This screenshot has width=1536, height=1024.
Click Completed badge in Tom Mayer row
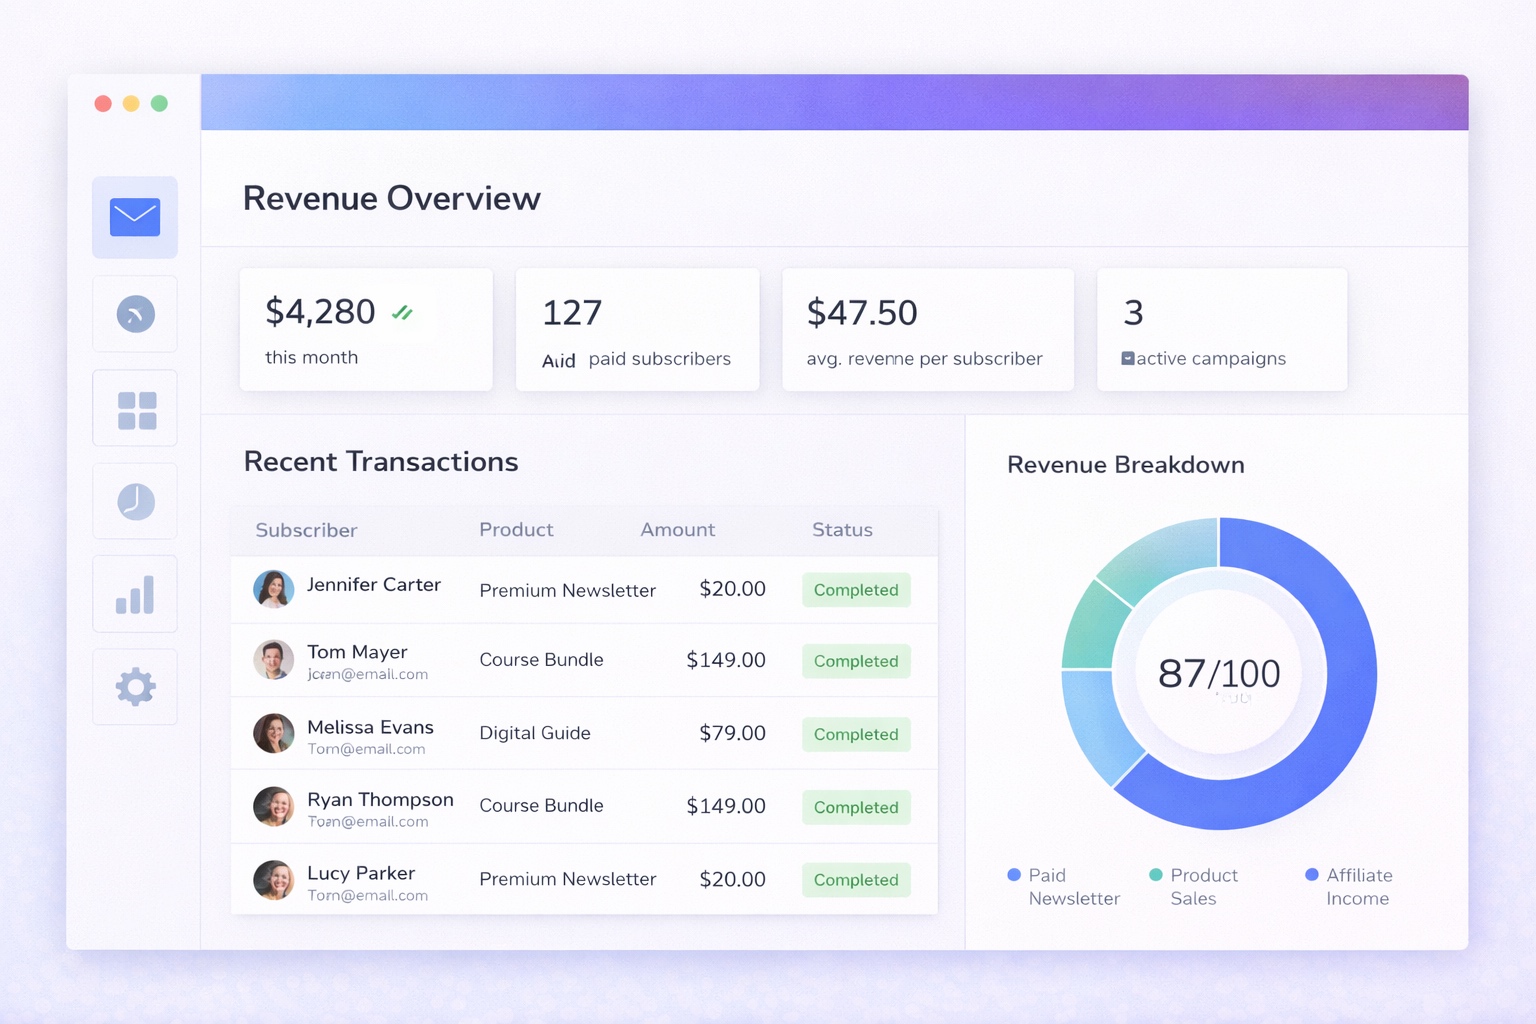tap(856, 661)
